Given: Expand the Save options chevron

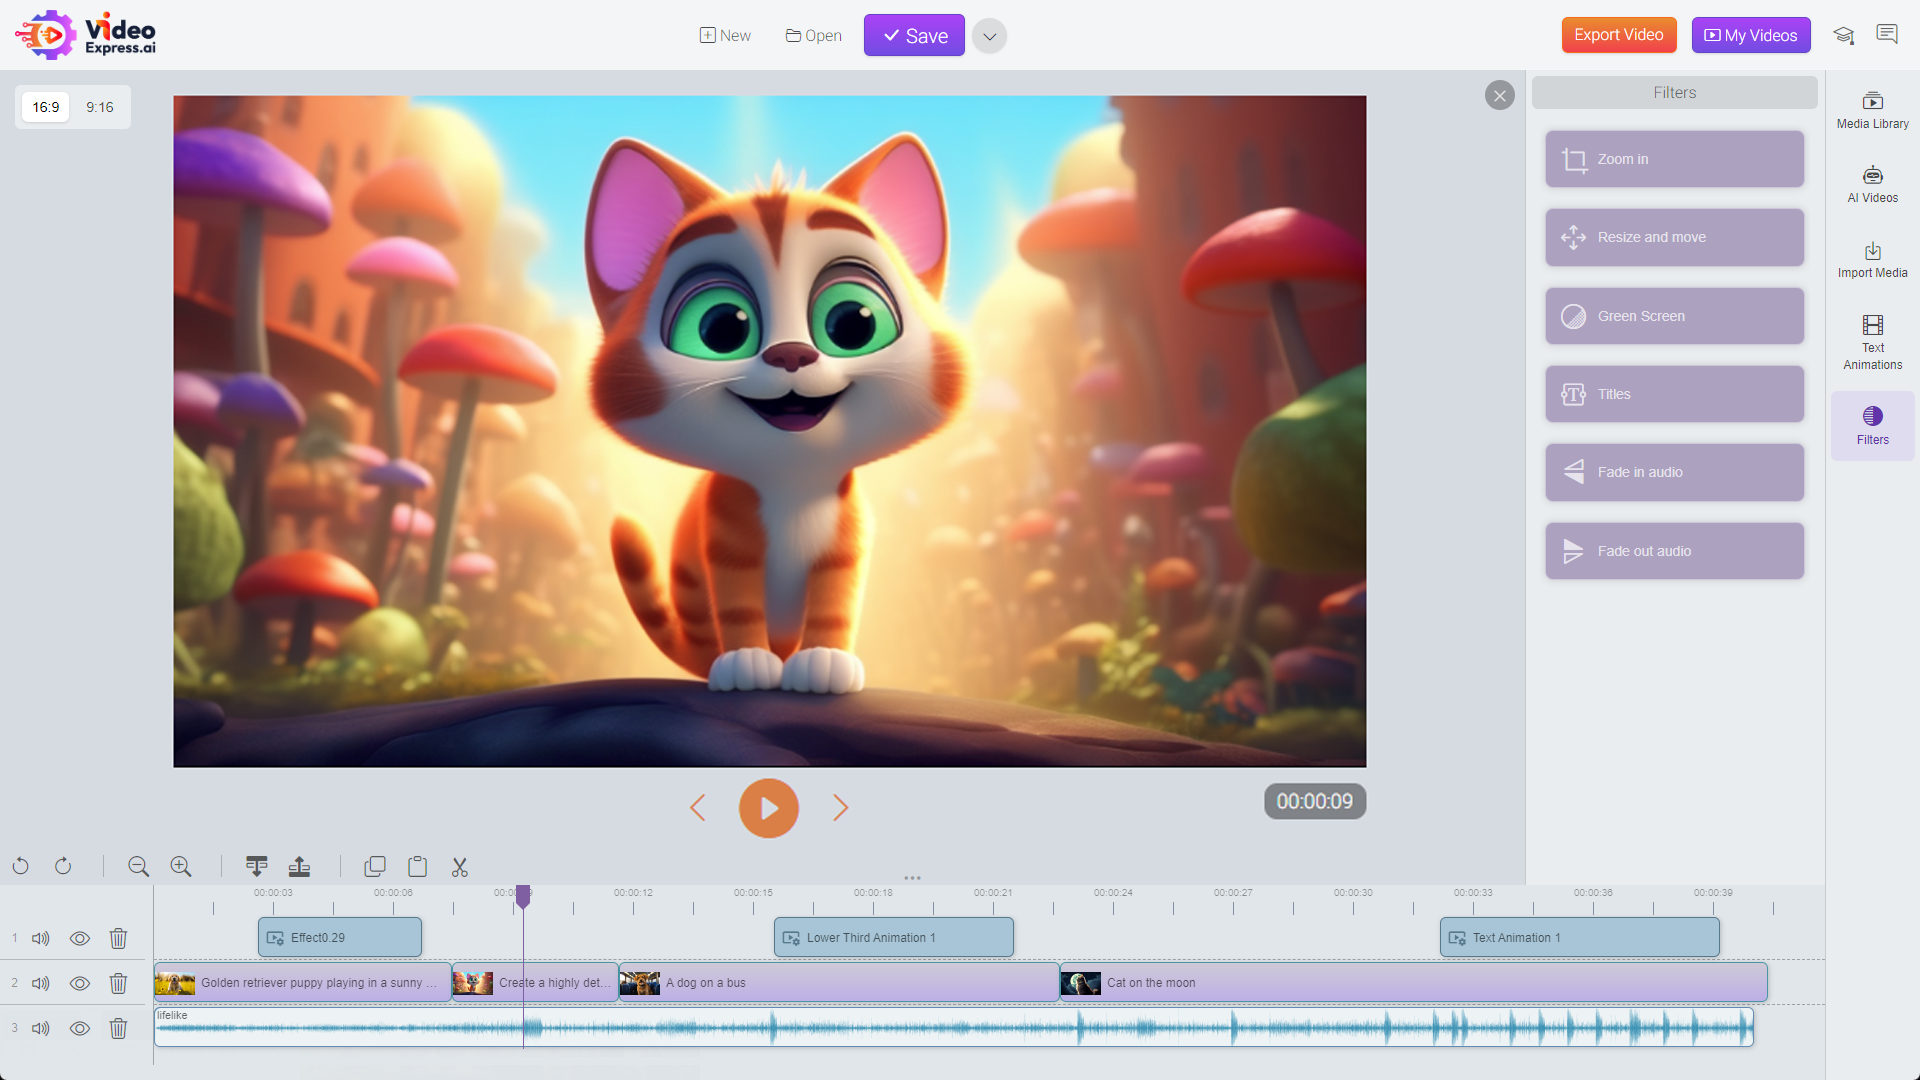Looking at the screenshot, I should click(x=989, y=35).
